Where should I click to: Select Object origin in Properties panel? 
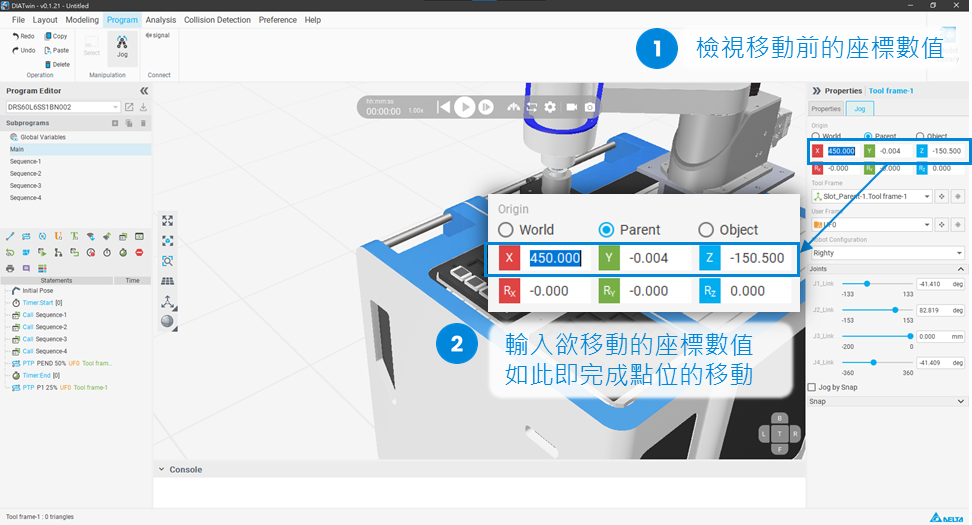point(920,136)
